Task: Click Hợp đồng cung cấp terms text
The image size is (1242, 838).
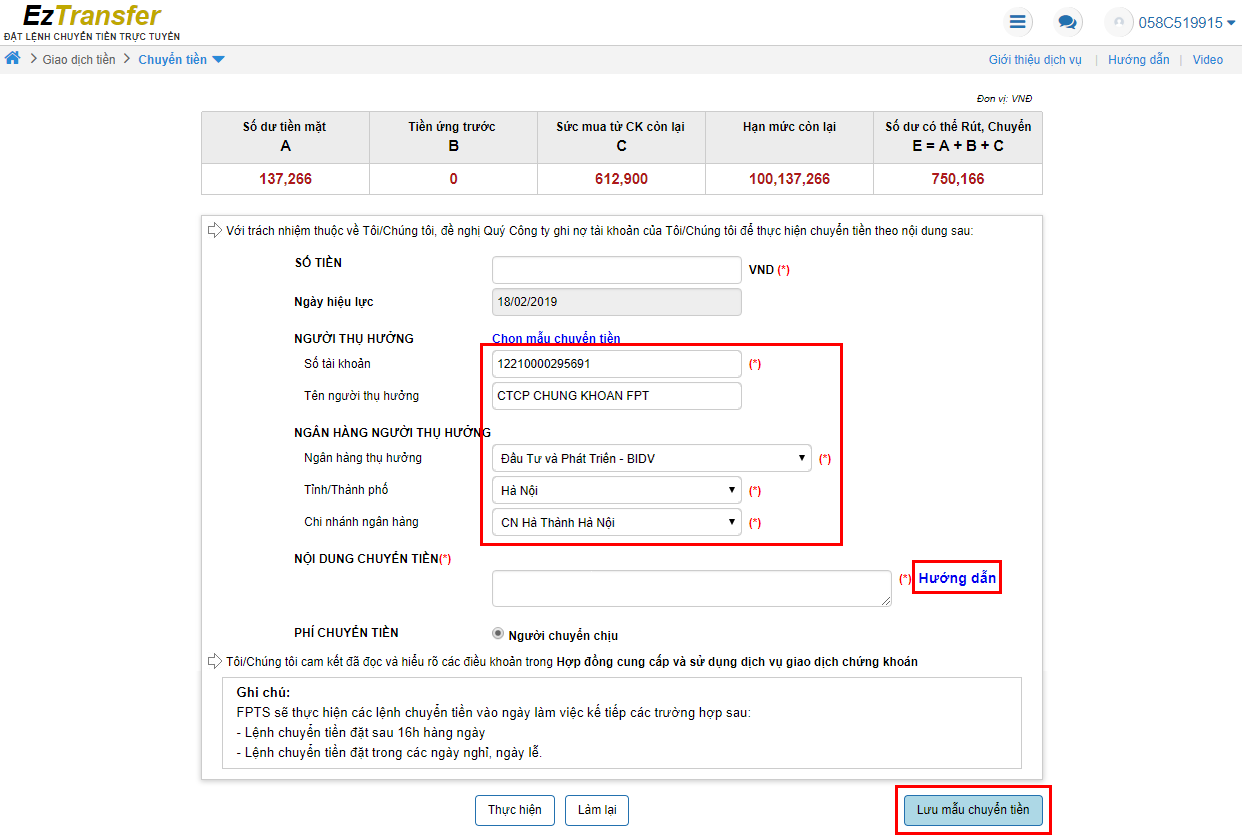Action: [738, 662]
